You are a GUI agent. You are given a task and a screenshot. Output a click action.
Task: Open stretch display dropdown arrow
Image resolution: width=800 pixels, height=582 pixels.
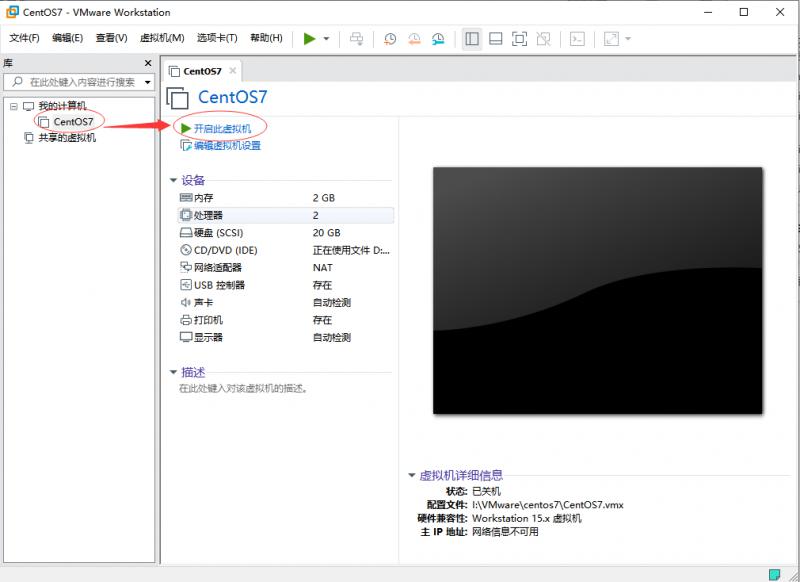point(628,39)
